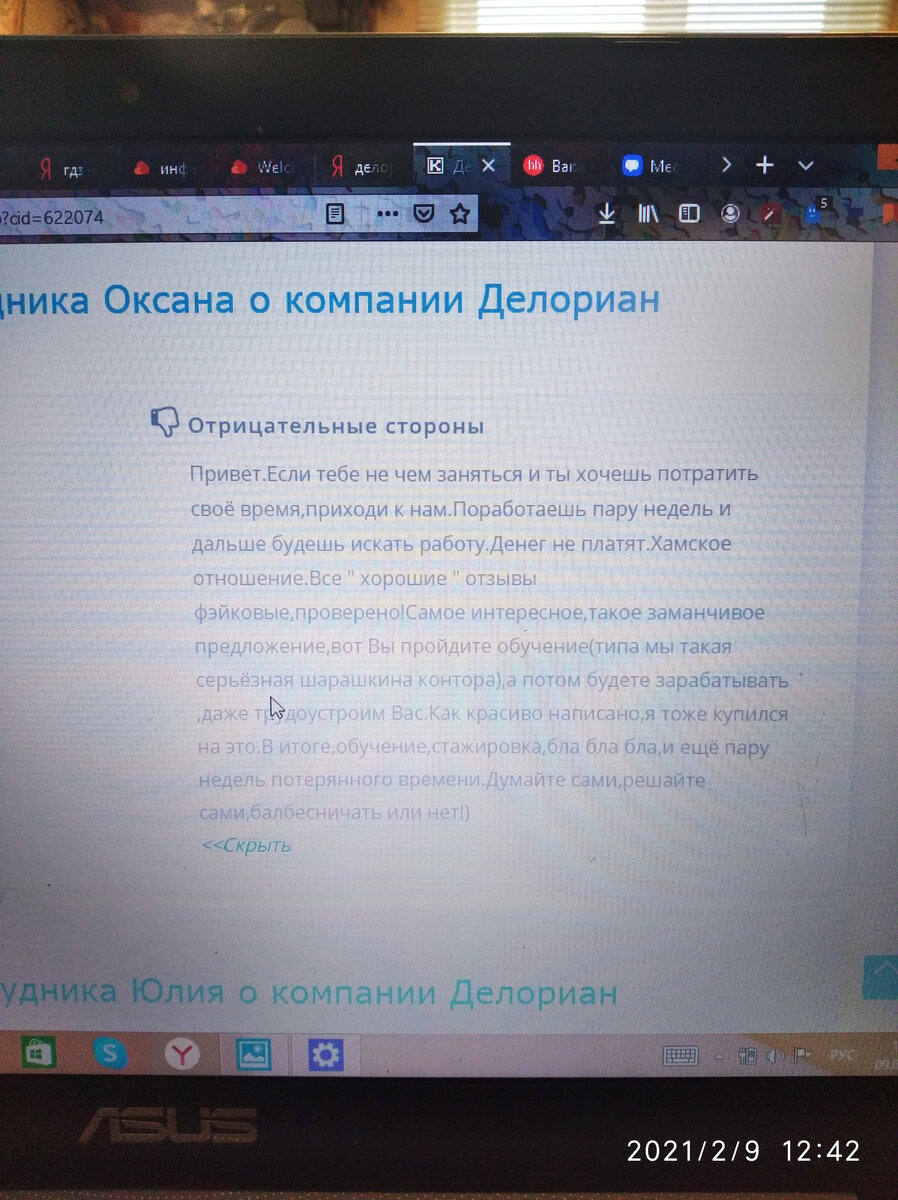Open the chevron menu at toolbar's right end
The height and width of the screenshot is (1200, 898).
tap(806, 166)
